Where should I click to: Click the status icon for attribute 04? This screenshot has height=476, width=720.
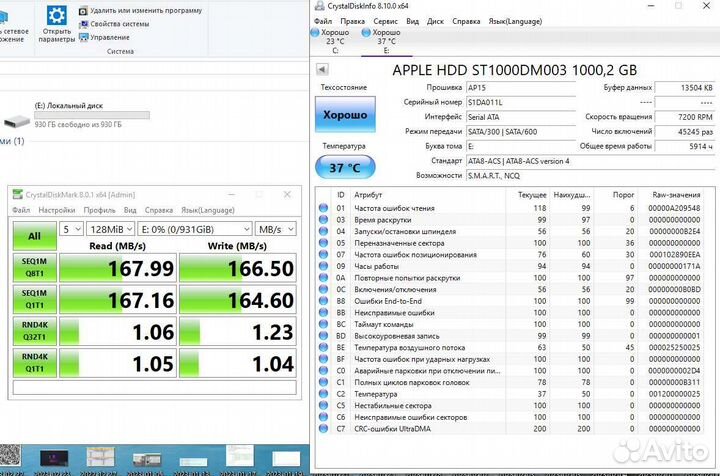click(323, 231)
